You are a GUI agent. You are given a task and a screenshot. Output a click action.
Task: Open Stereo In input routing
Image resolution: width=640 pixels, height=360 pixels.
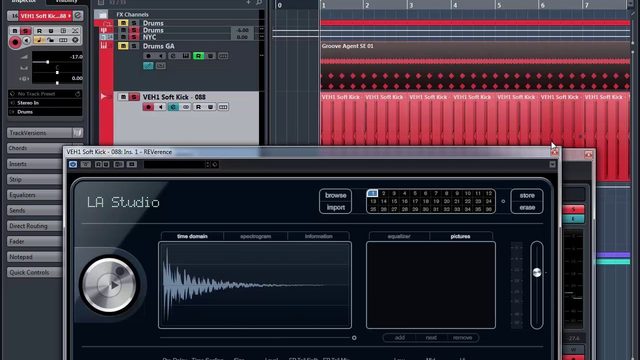coord(45,103)
